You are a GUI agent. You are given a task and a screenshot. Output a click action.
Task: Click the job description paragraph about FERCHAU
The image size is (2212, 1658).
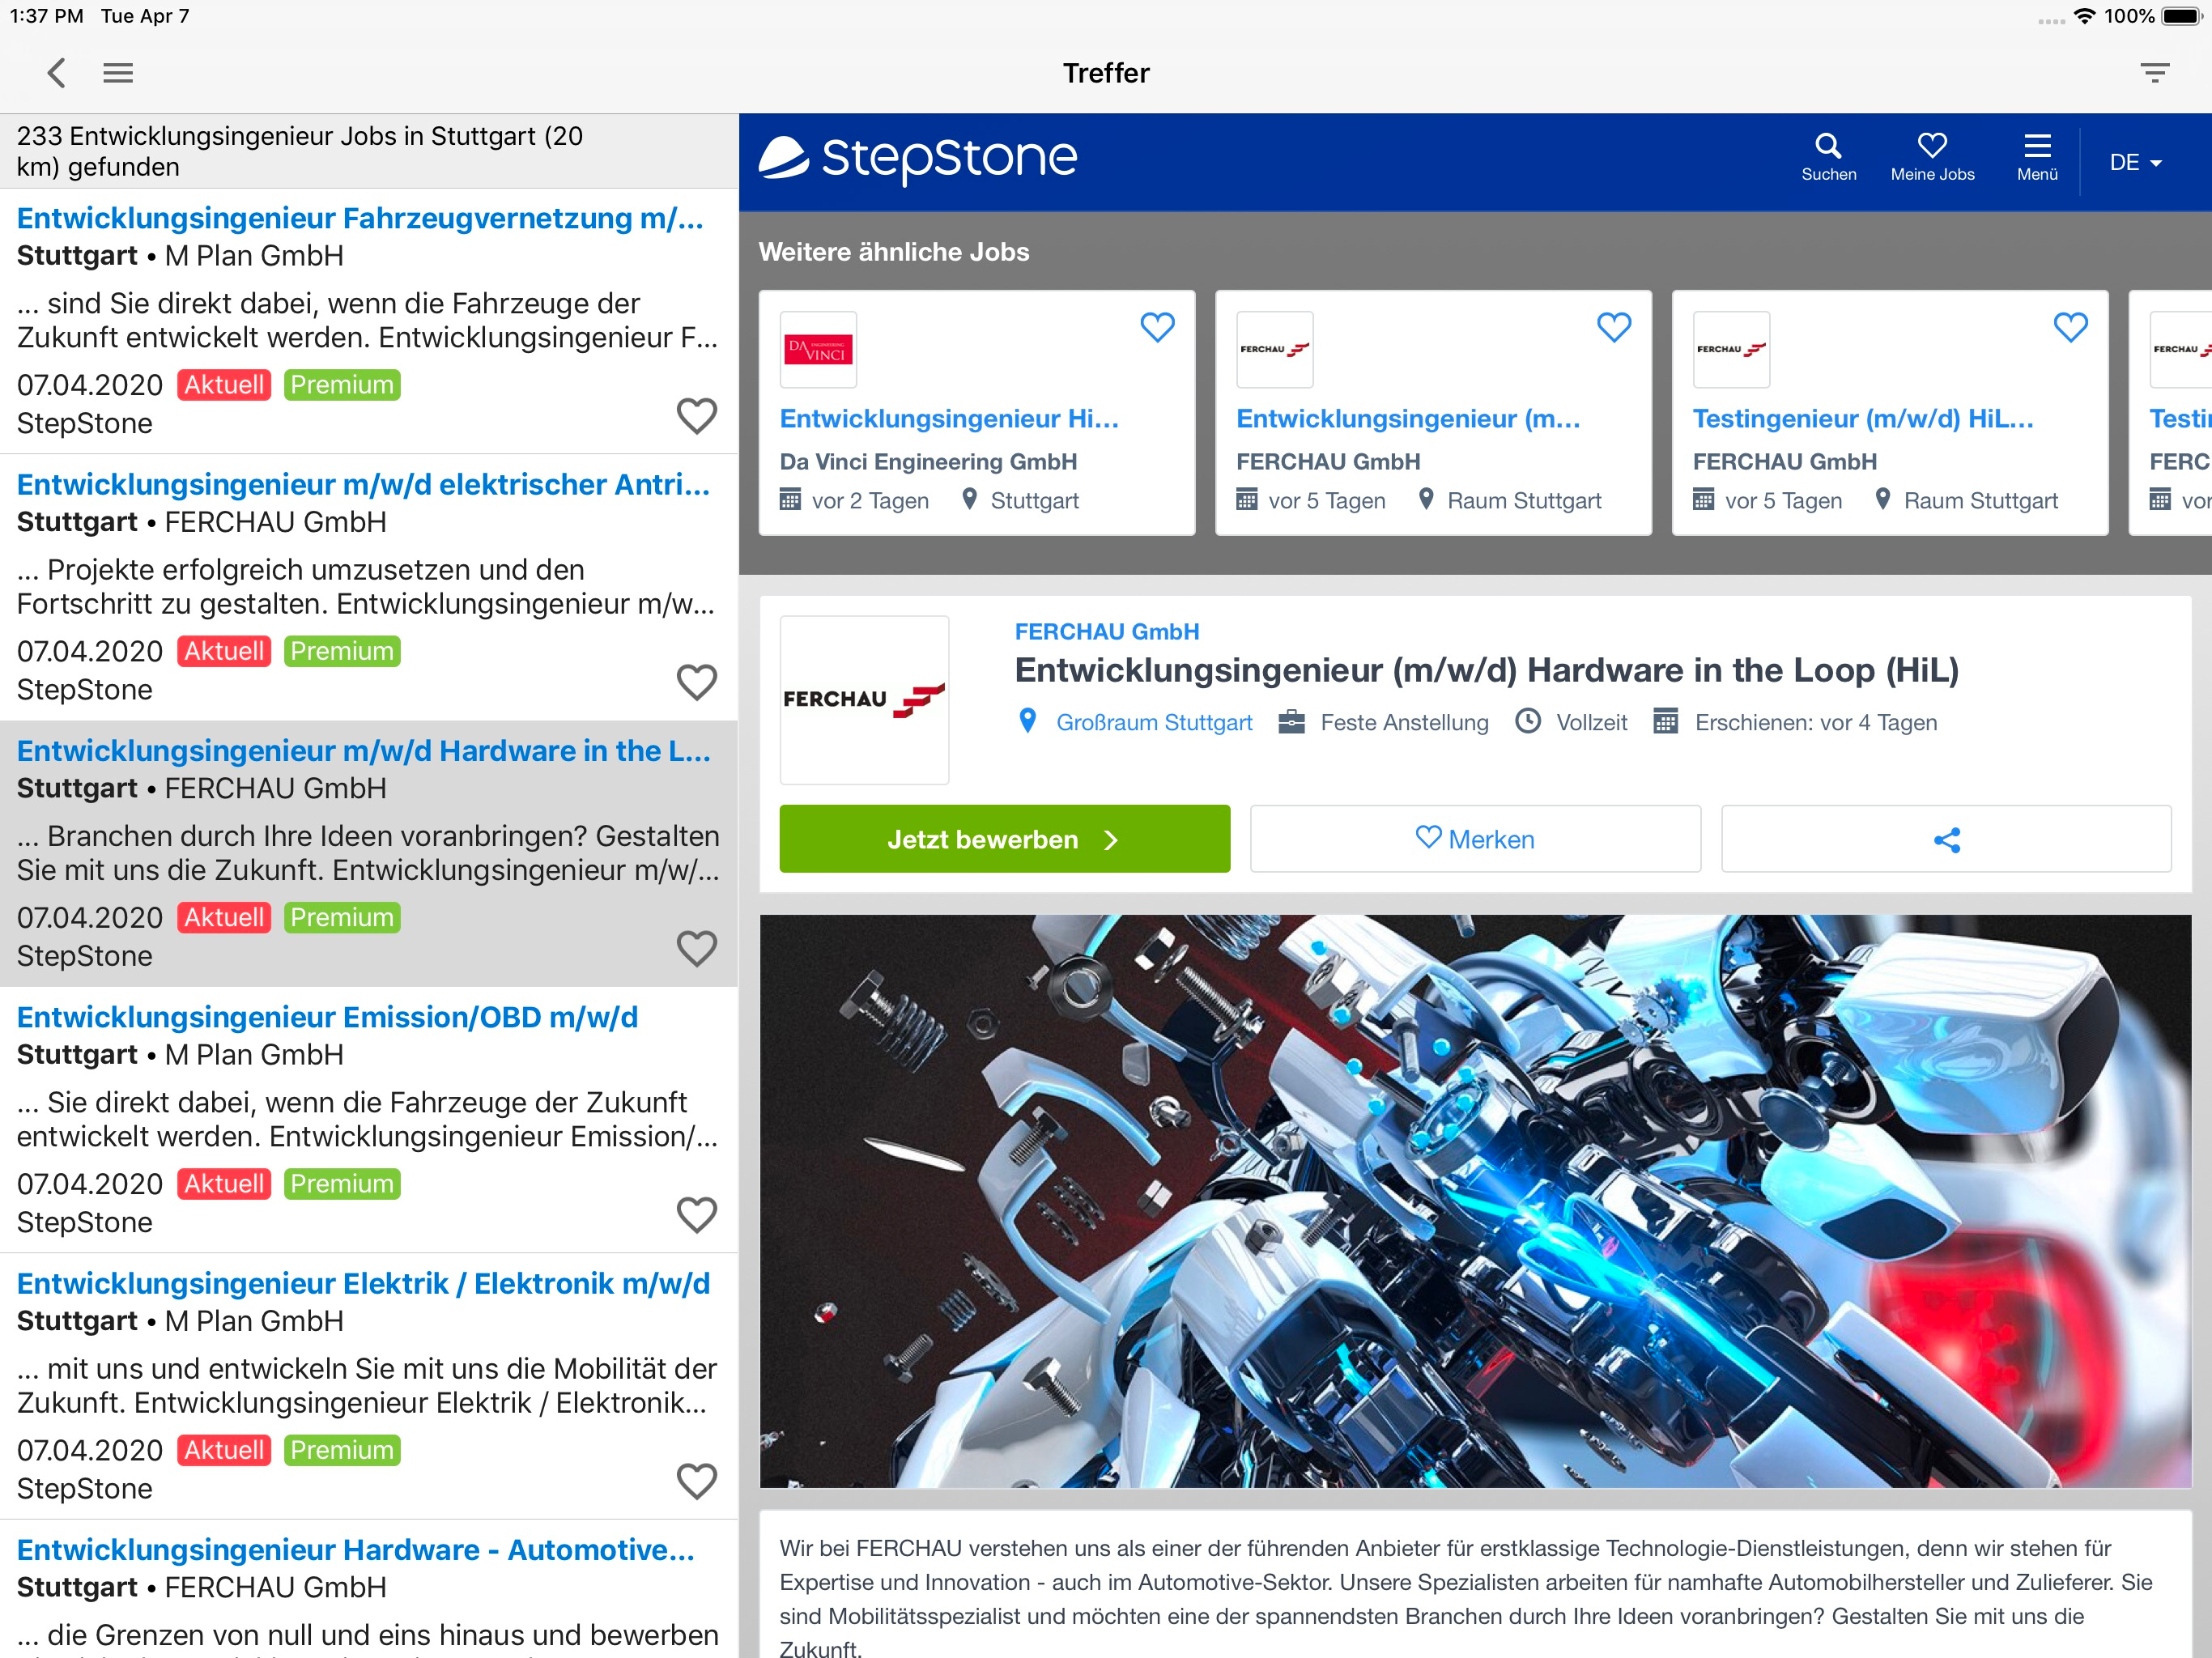click(x=1466, y=1599)
